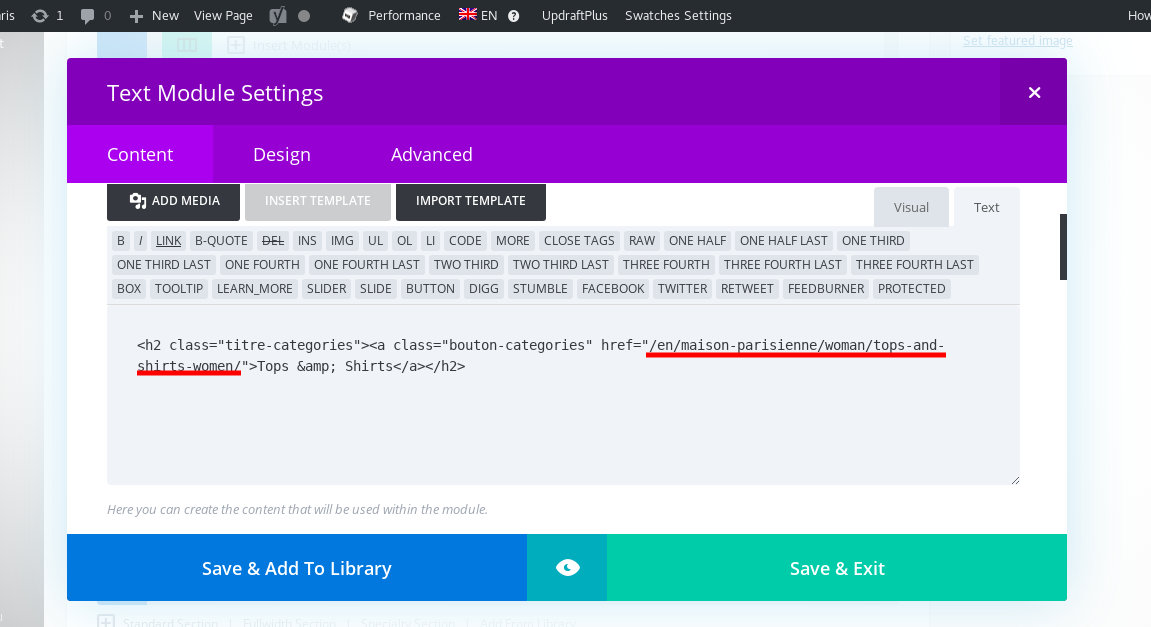Viewport: 1151px width, 627px height.
Task: Insert the SLIDER shortcode
Action: [x=327, y=289]
